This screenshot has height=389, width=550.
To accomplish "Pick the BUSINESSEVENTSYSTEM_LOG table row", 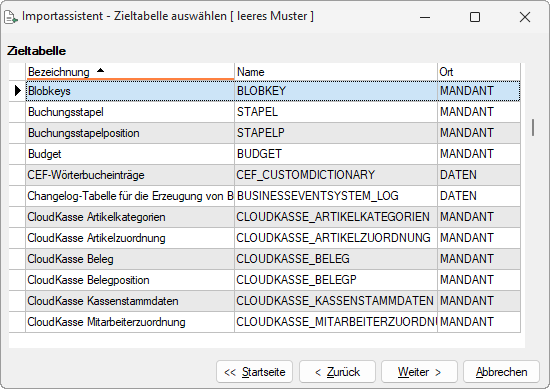I will coord(273,196).
